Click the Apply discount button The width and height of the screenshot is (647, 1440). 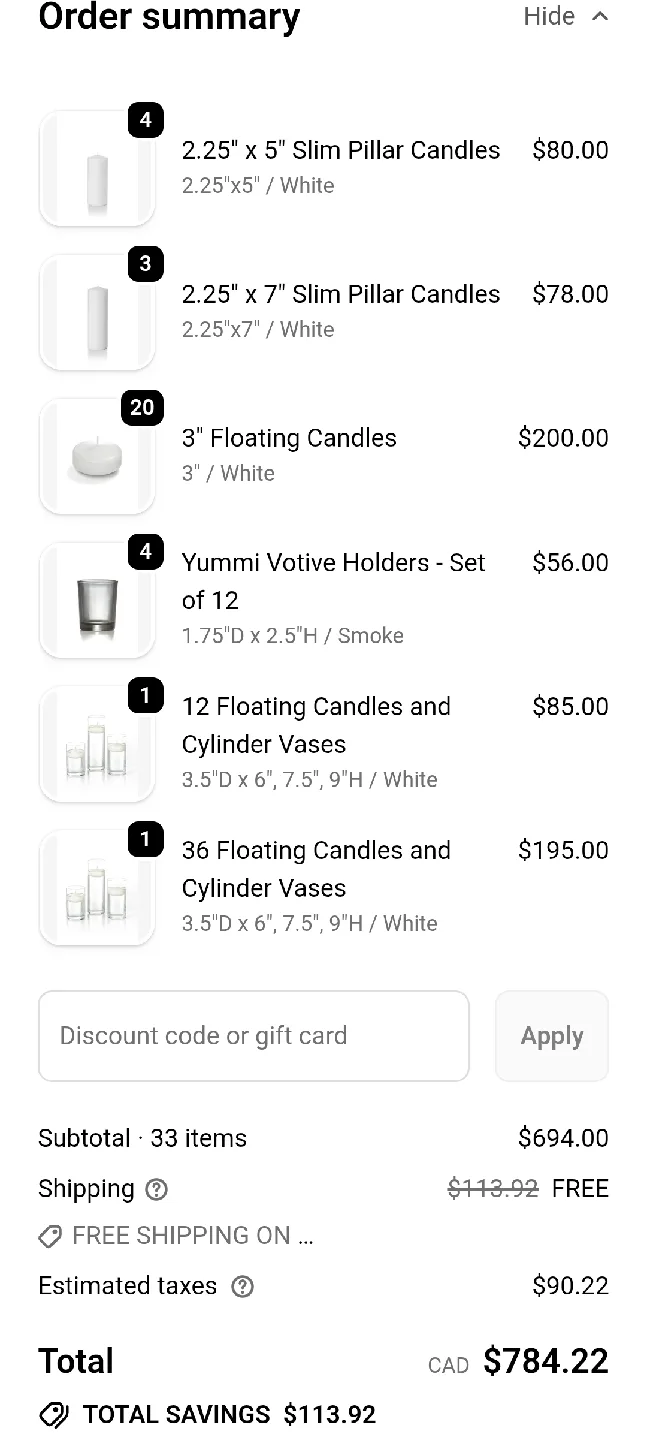551,1036
